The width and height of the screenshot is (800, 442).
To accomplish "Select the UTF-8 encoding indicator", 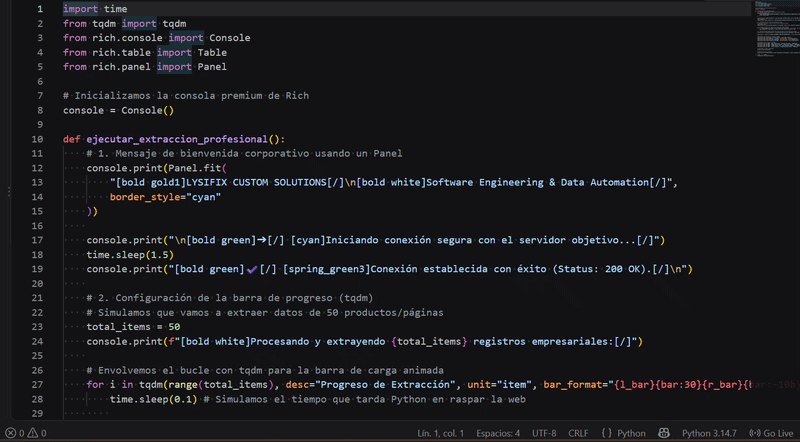I will click(x=544, y=433).
